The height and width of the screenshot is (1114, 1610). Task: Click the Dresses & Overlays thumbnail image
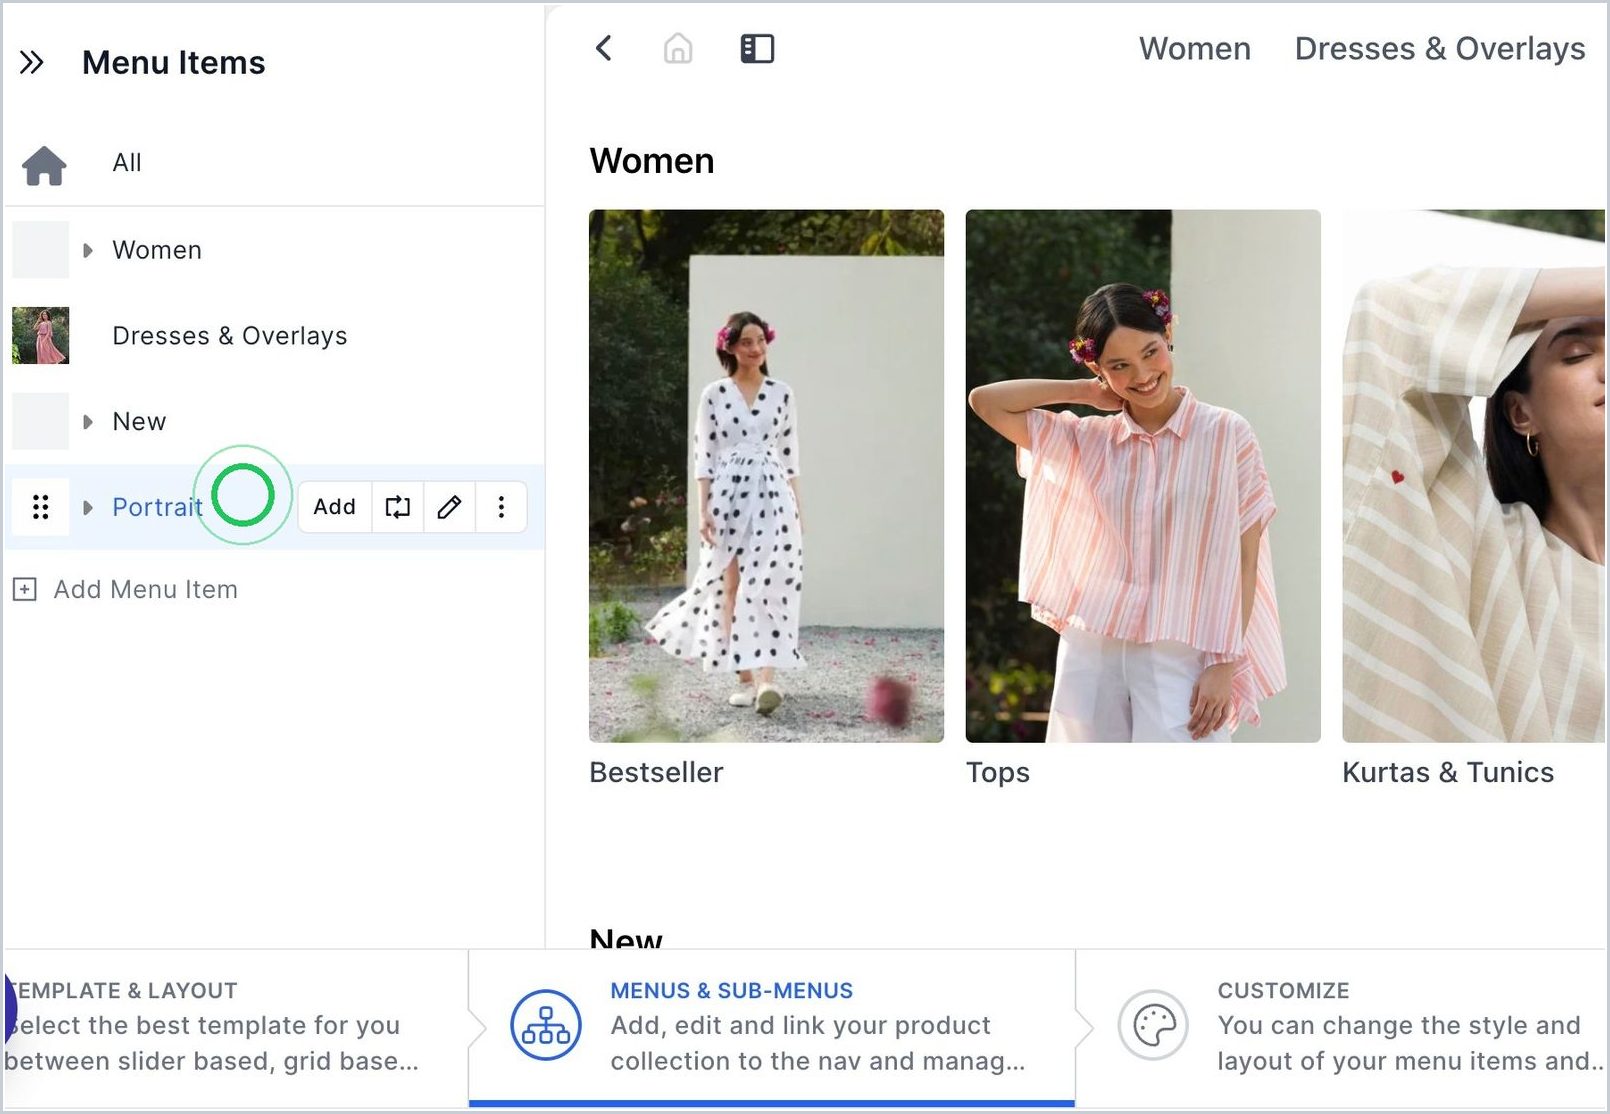click(x=41, y=336)
